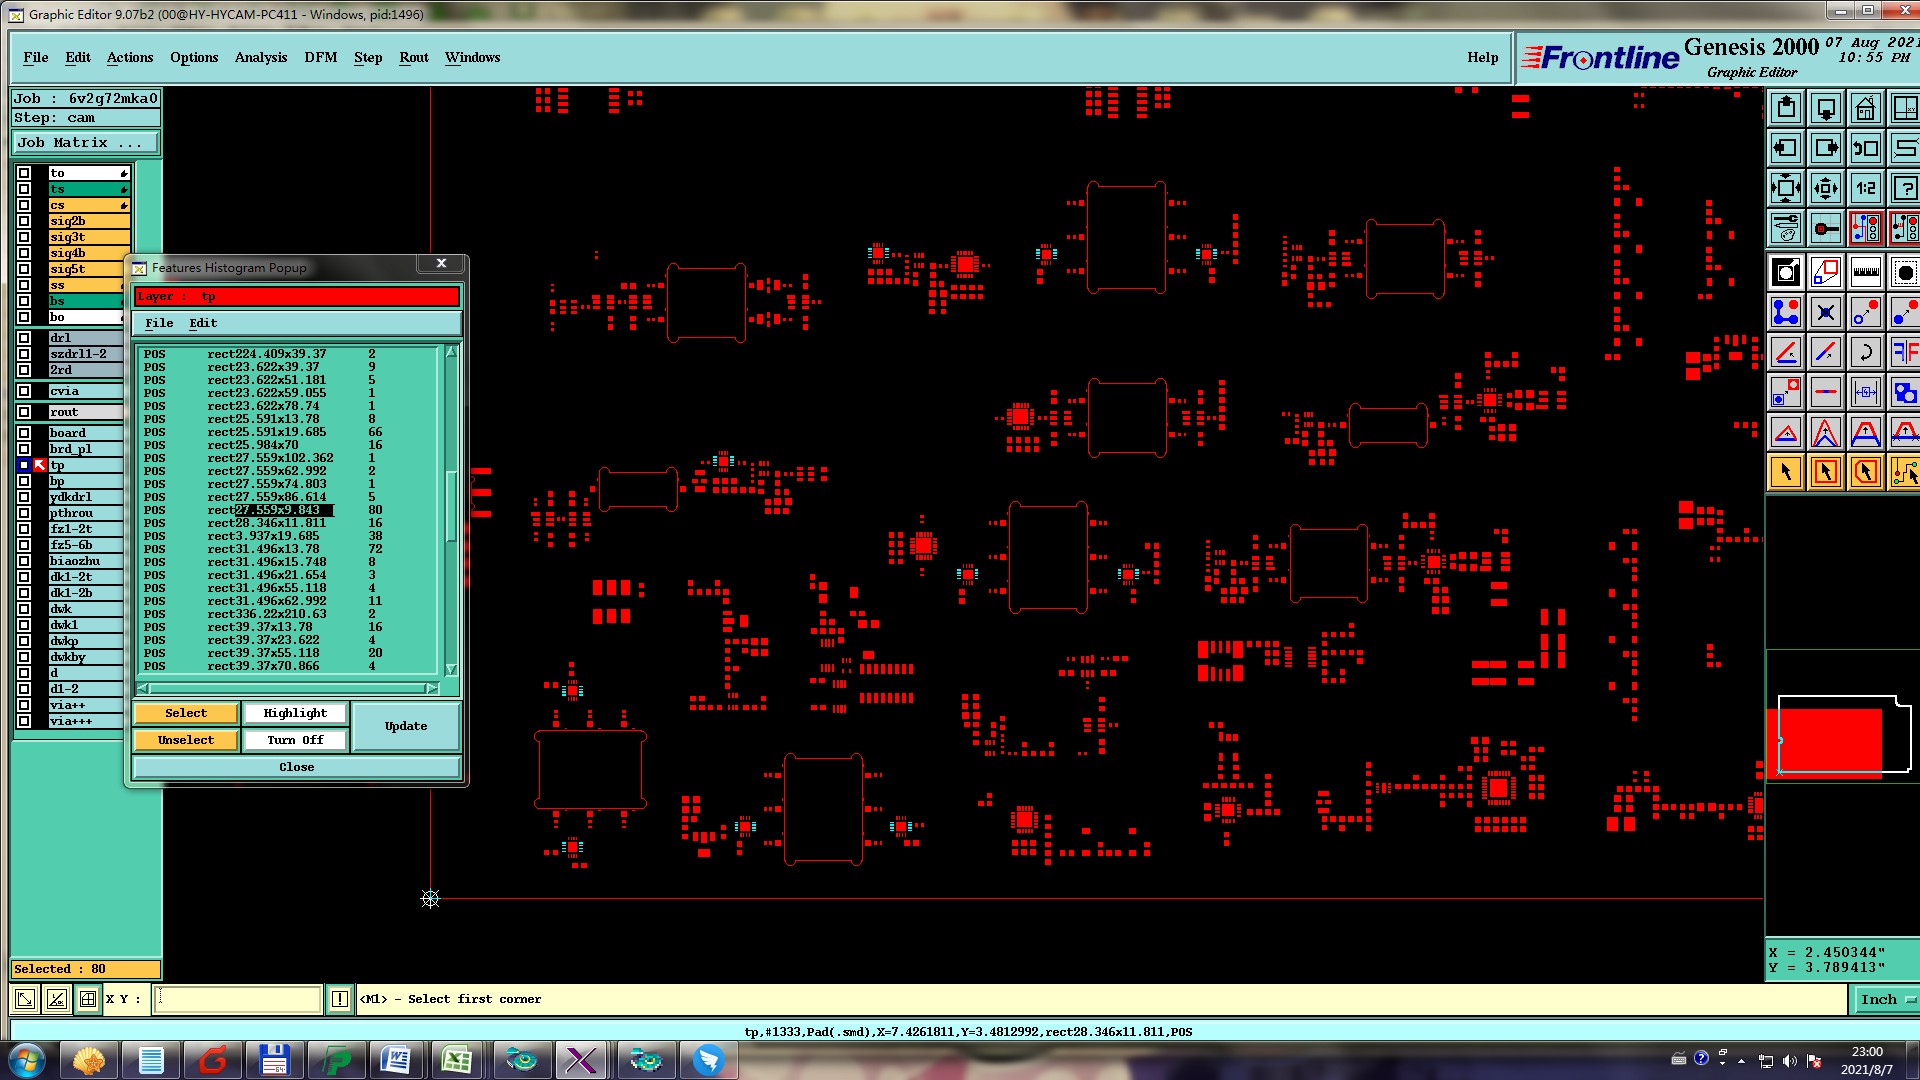Open the Edit menu in Features Histogram popup
The height and width of the screenshot is (1080, 1920).
coord(203,323)
